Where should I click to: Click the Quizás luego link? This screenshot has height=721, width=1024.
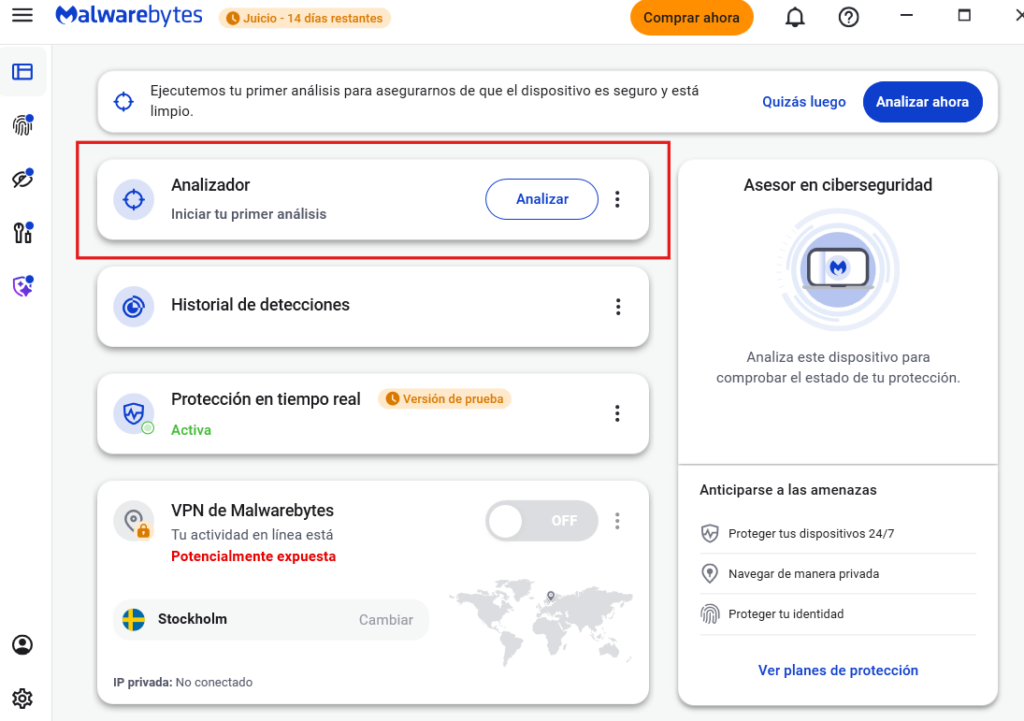803,102
